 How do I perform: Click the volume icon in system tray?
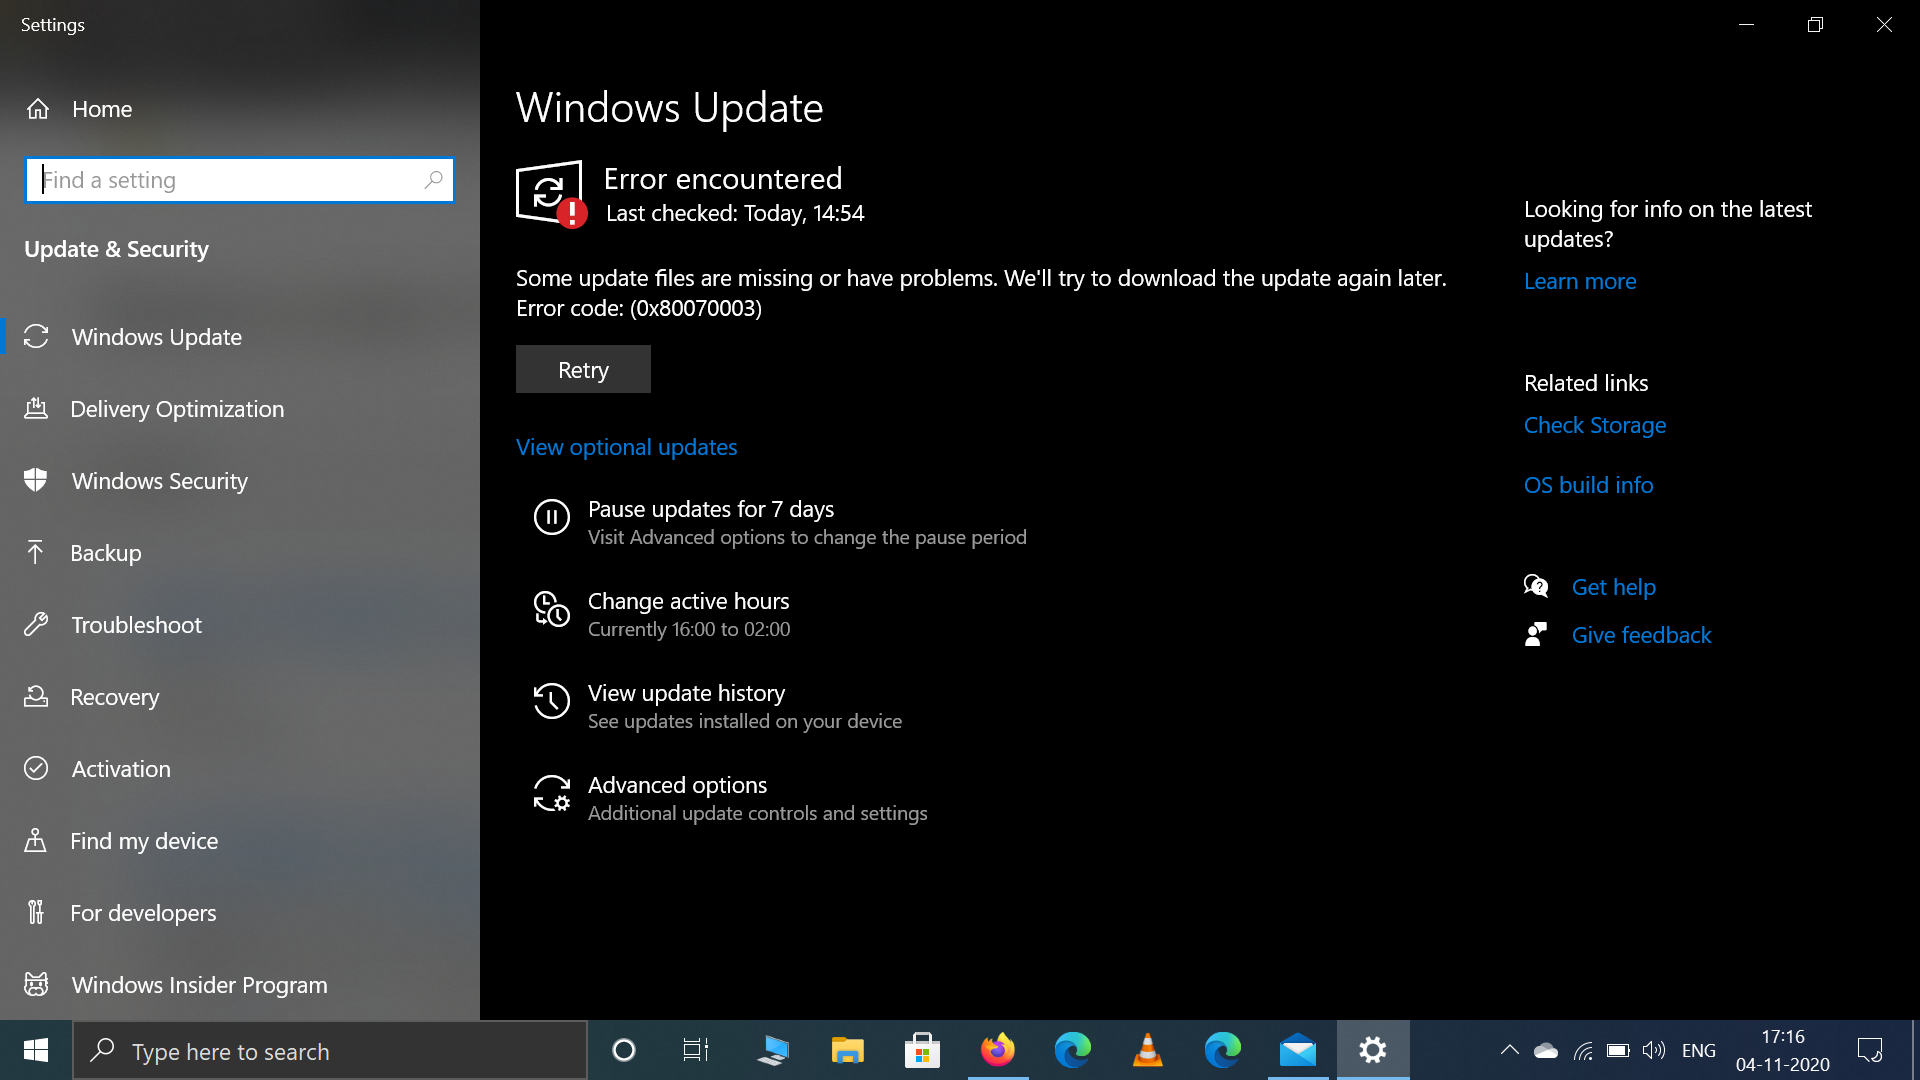(x=1654, y=1050)
